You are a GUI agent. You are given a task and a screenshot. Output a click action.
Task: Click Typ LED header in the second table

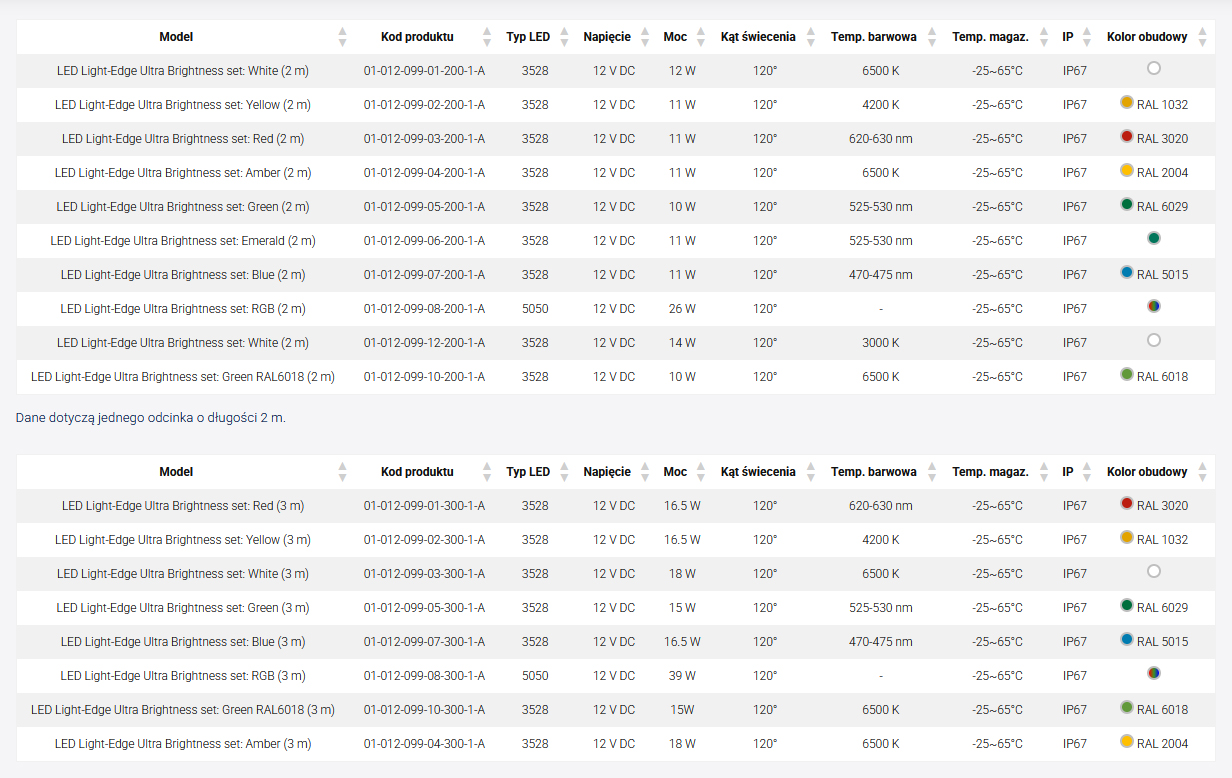point(528,472)
